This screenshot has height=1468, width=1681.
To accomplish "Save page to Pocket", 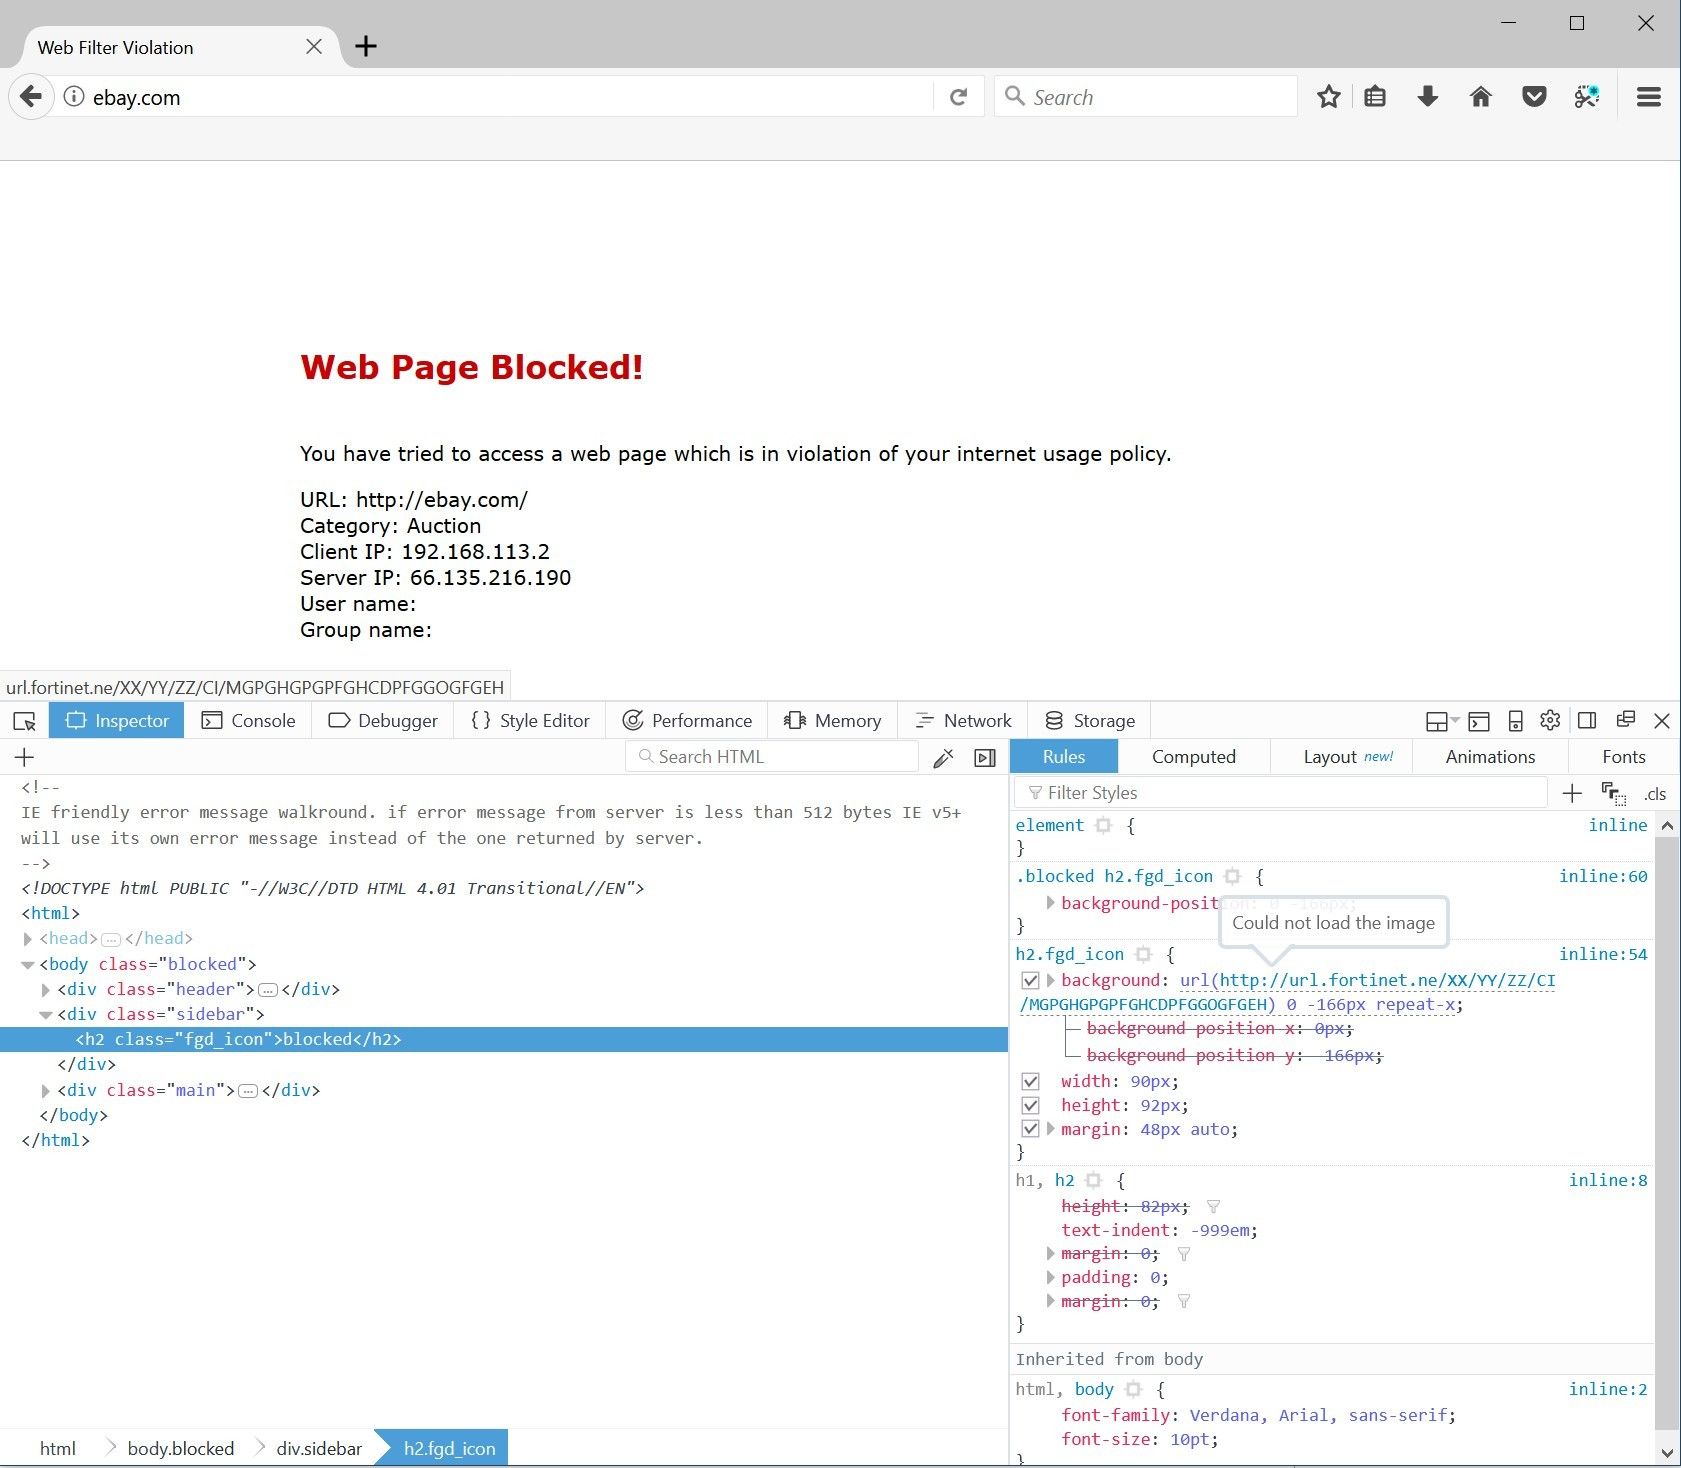I will point(1534,97).
